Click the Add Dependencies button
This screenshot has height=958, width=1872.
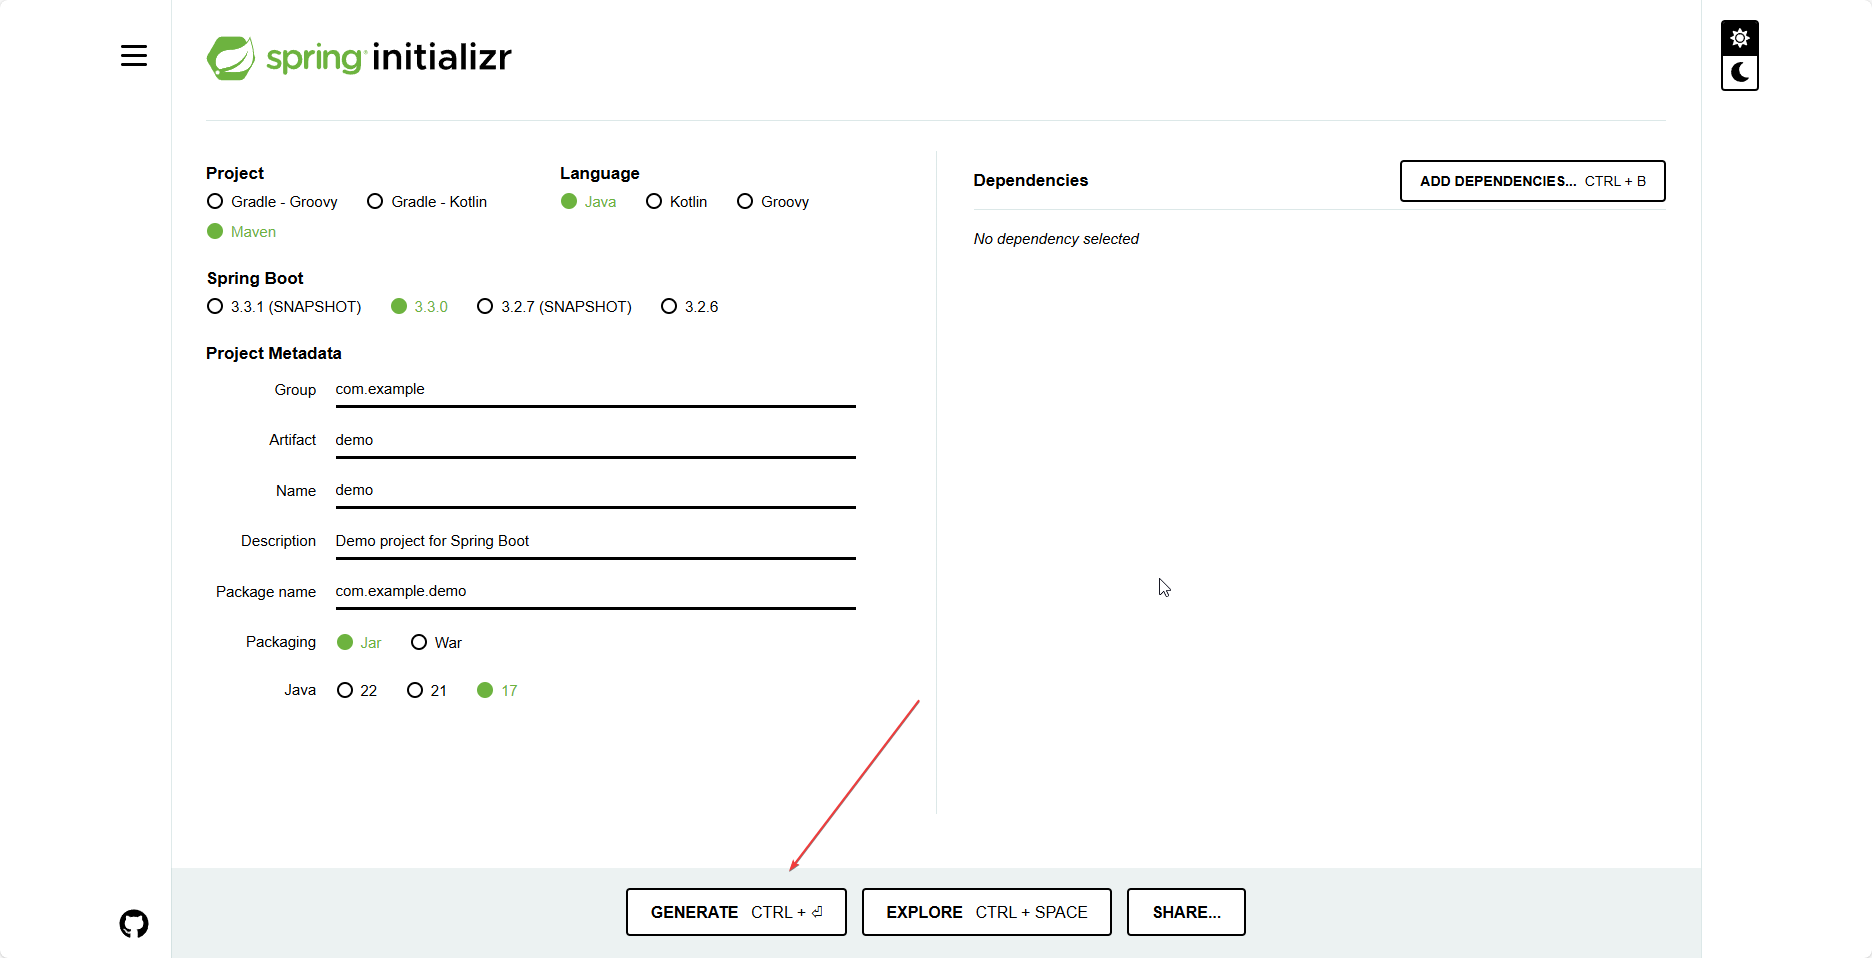pyautogui.click(x=1532, y=181)
